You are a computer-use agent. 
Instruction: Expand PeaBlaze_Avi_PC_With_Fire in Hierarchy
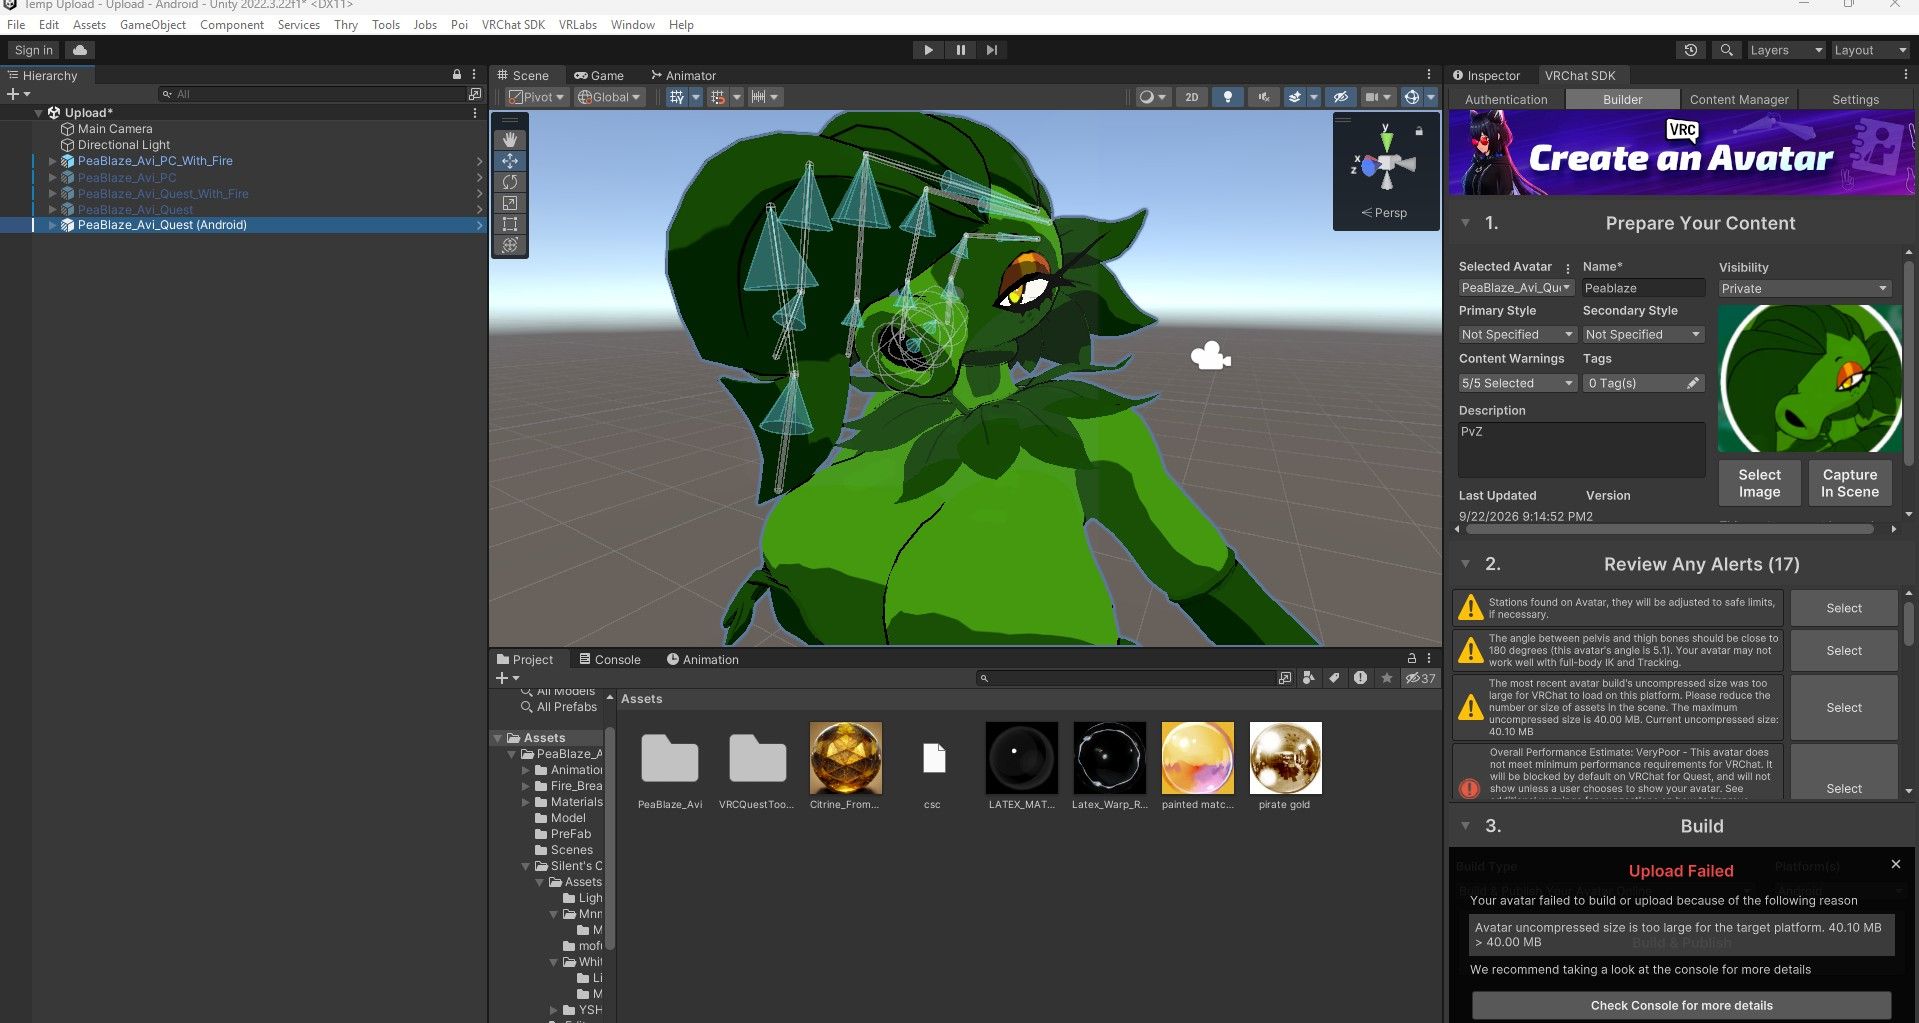53,161
